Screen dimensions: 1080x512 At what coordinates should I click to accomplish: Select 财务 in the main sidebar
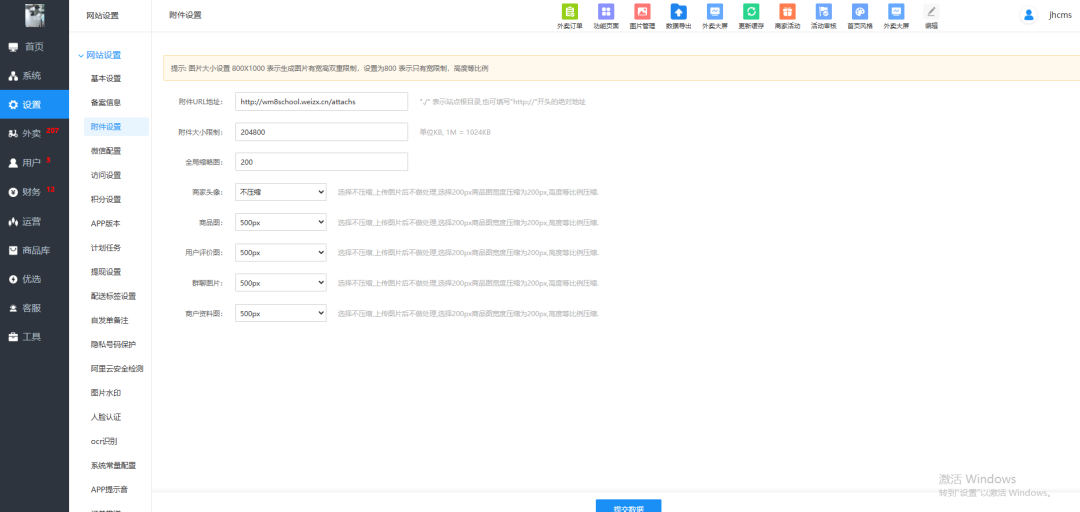pos(32,192)
